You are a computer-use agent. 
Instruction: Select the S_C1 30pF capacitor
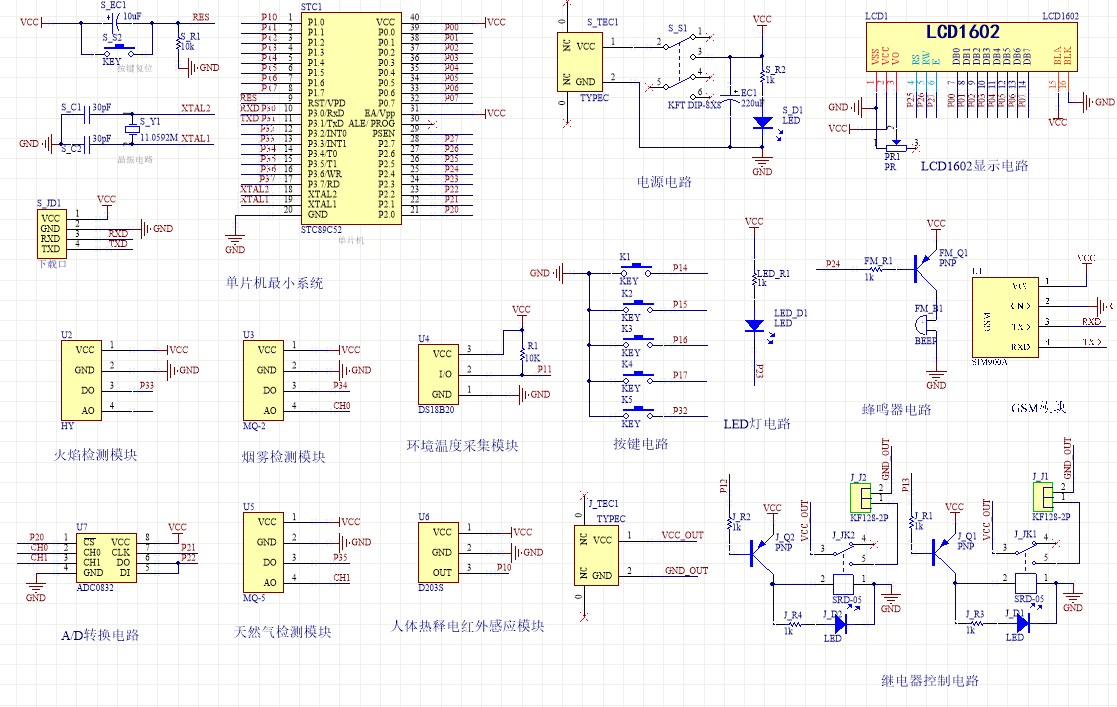tap(88, 114)
